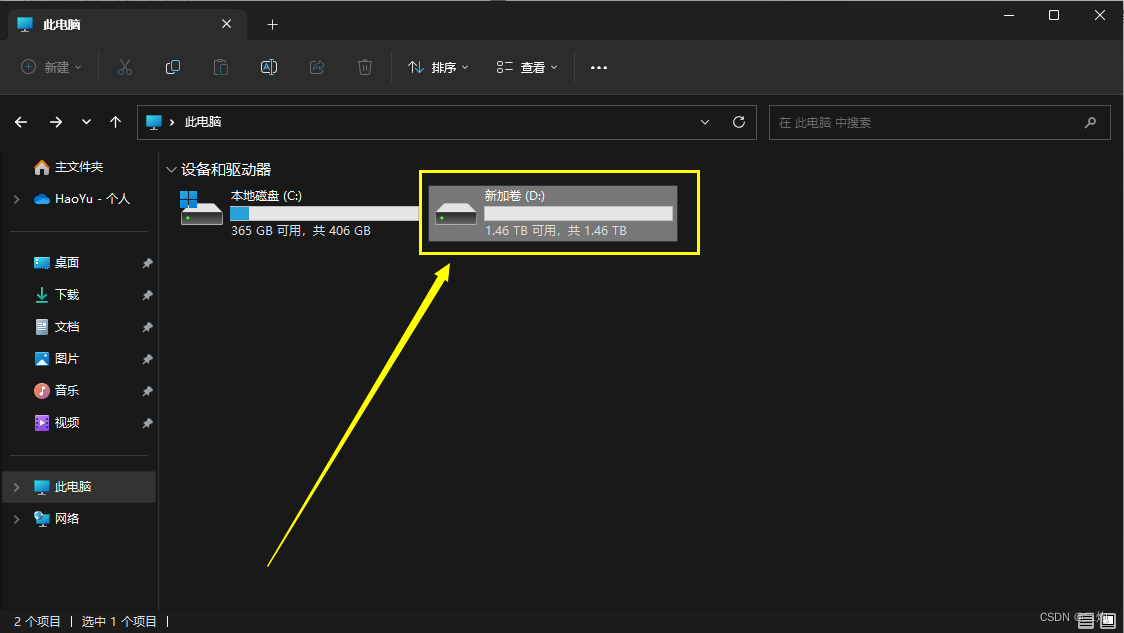The height and width of the screenshot is (633, 1124).
Task: Click the pin icon next to 音乐
Action: (147, 391)
